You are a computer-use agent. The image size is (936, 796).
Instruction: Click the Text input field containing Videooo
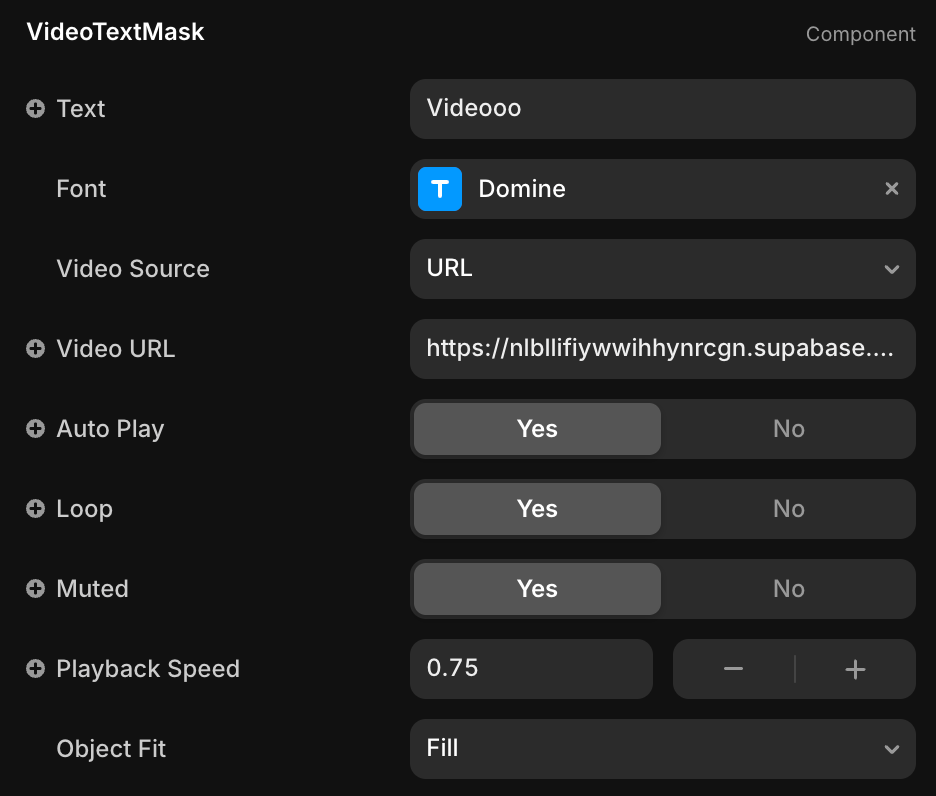662,109
